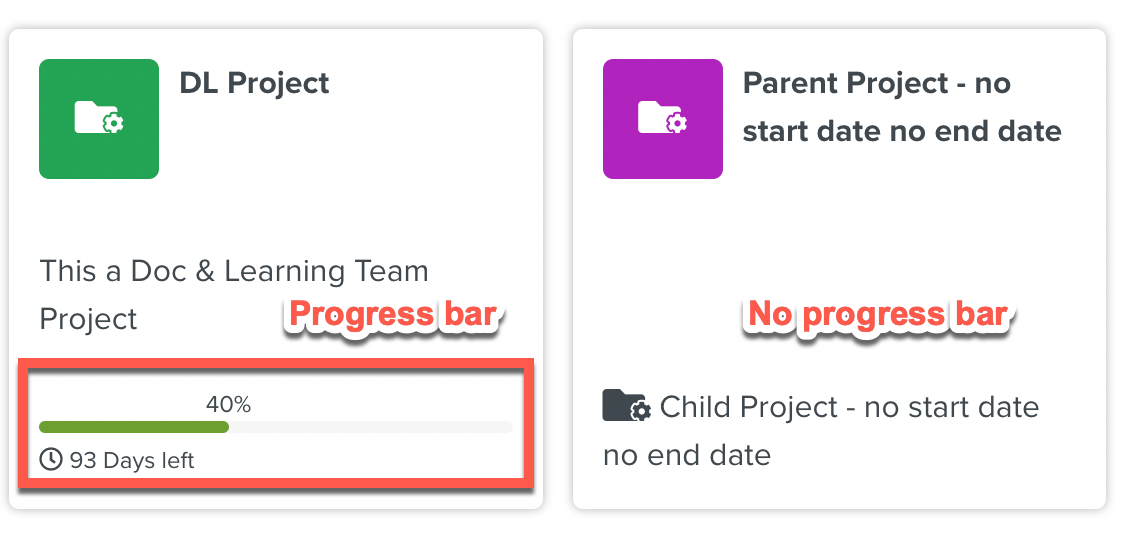Click the clock icon beside Days left
This screenshot has width=1130, height=546.
click(x=50, y=460)
